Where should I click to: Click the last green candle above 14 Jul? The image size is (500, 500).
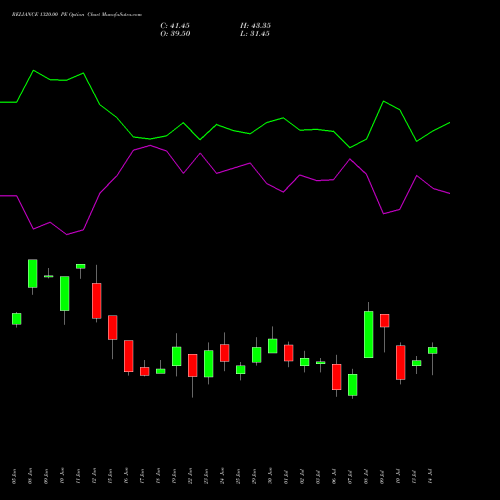[432, 350]
